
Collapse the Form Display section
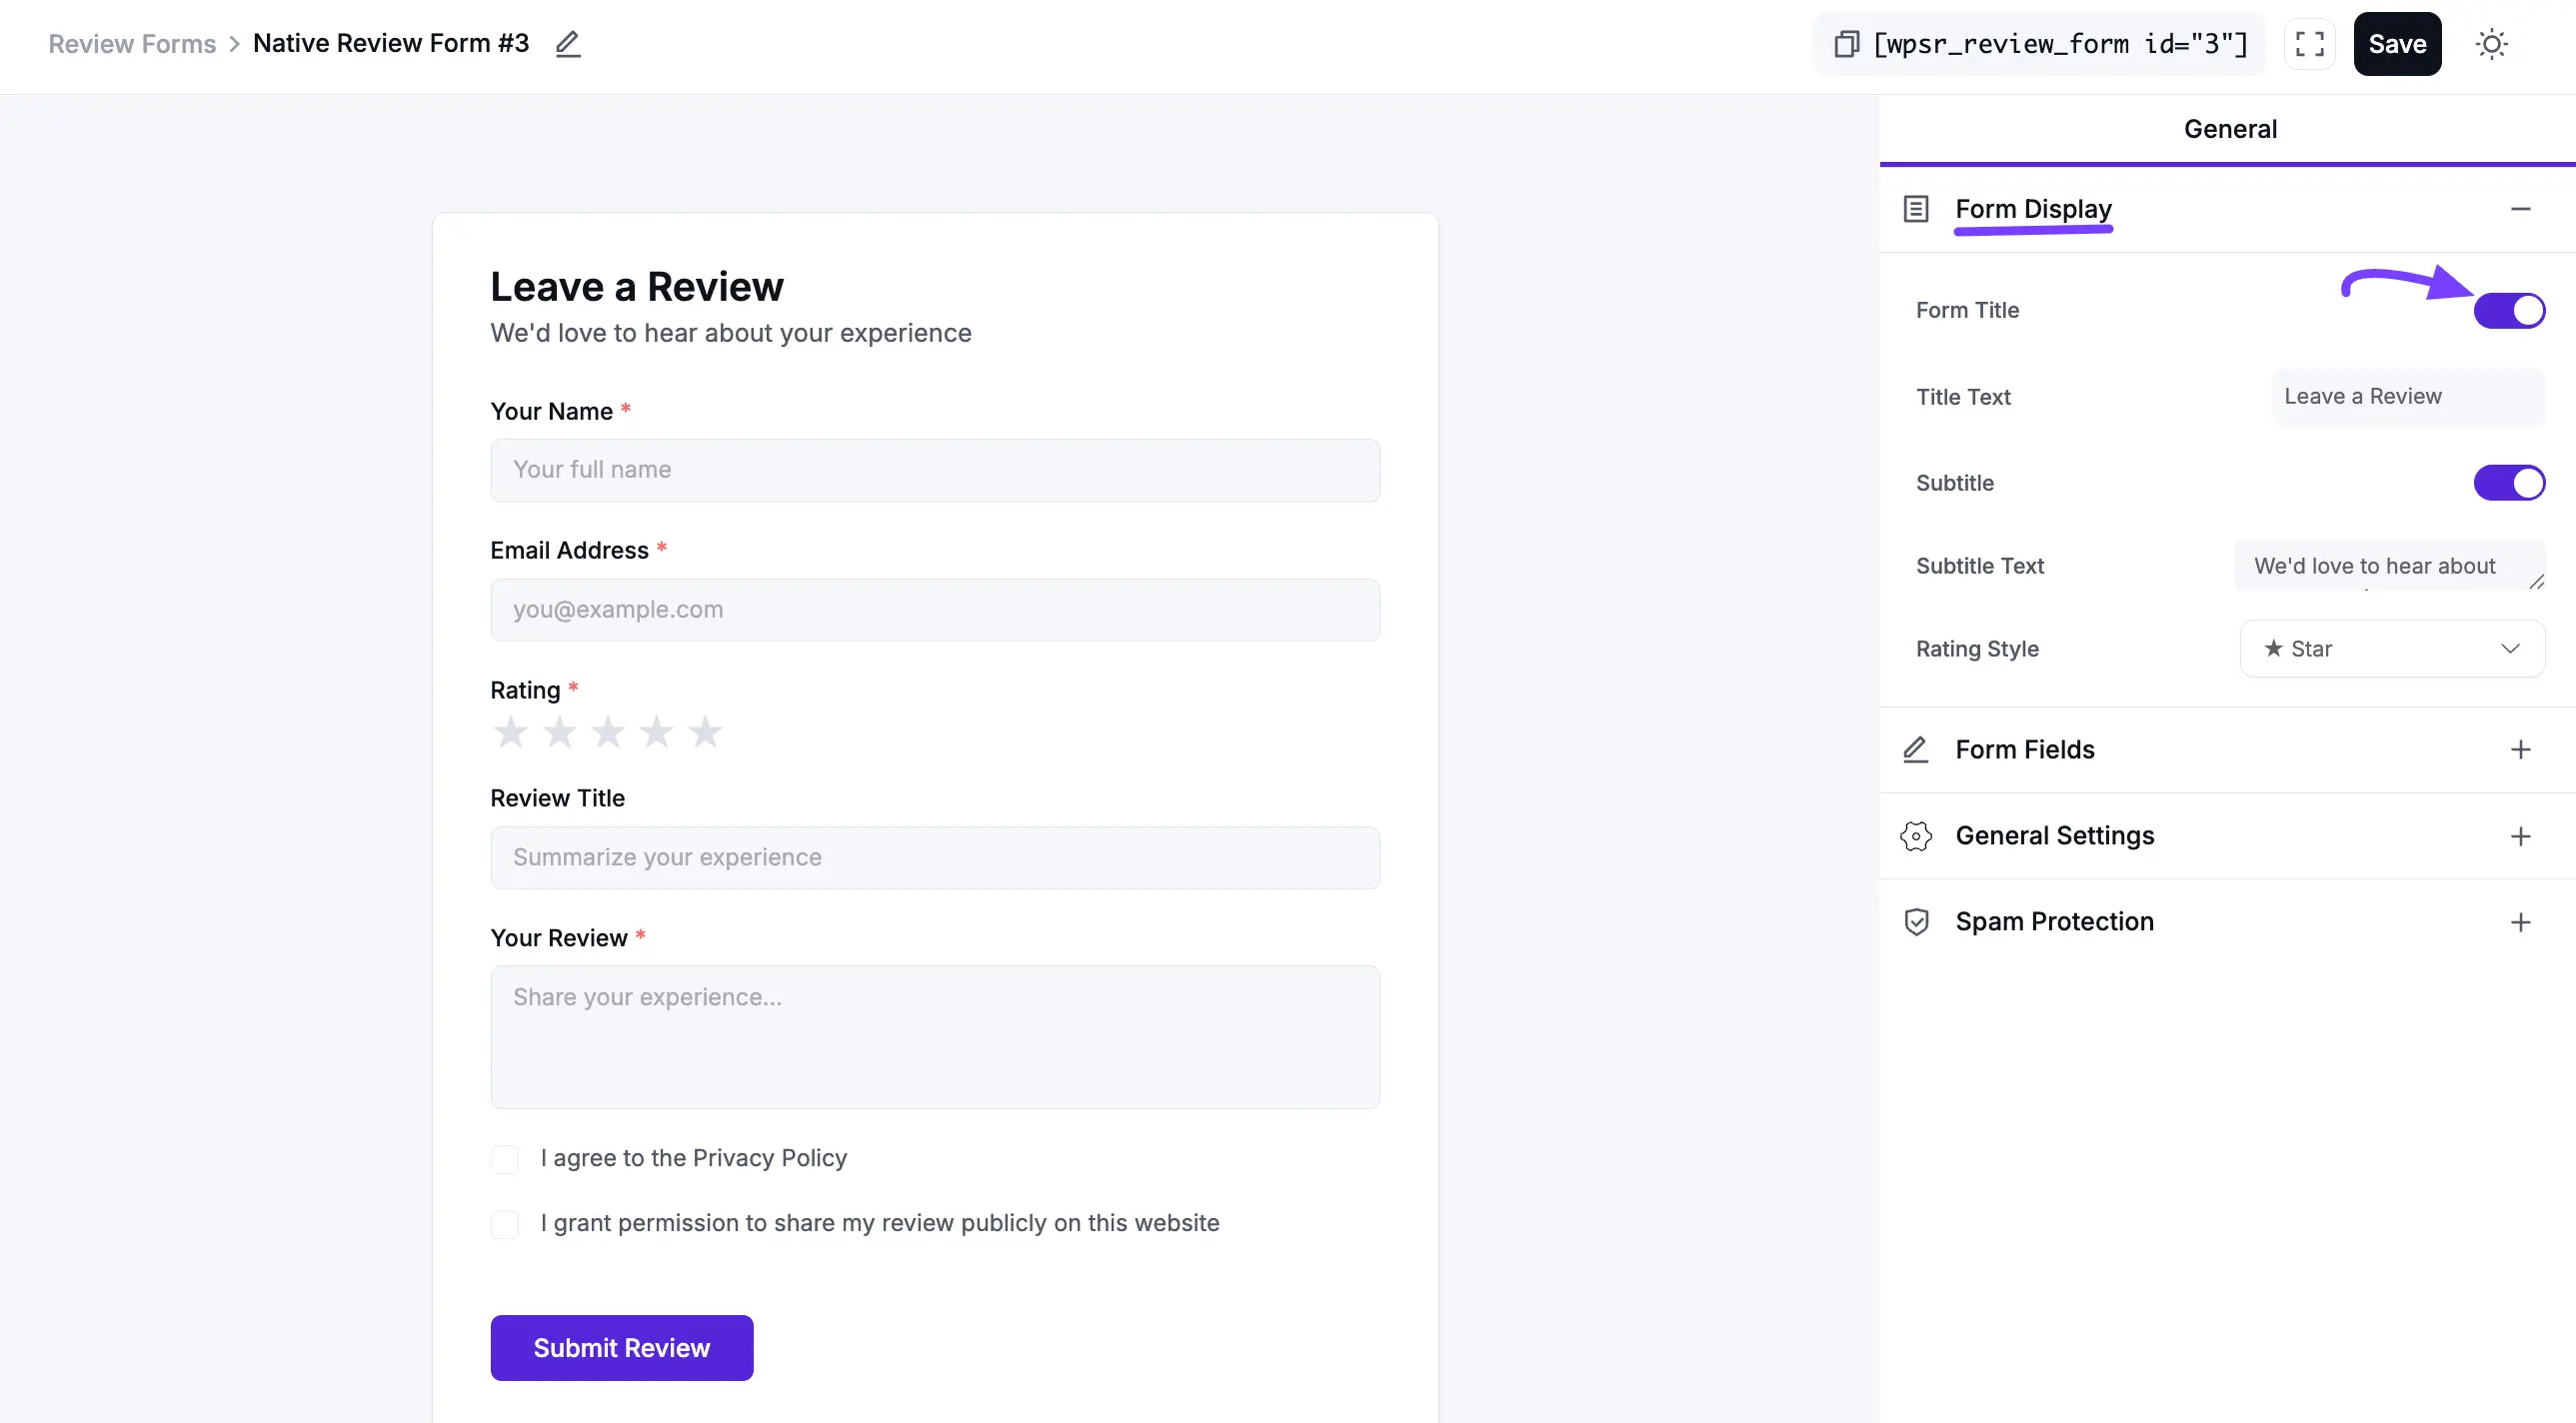pyautogui.click(x=2522, y=209)
